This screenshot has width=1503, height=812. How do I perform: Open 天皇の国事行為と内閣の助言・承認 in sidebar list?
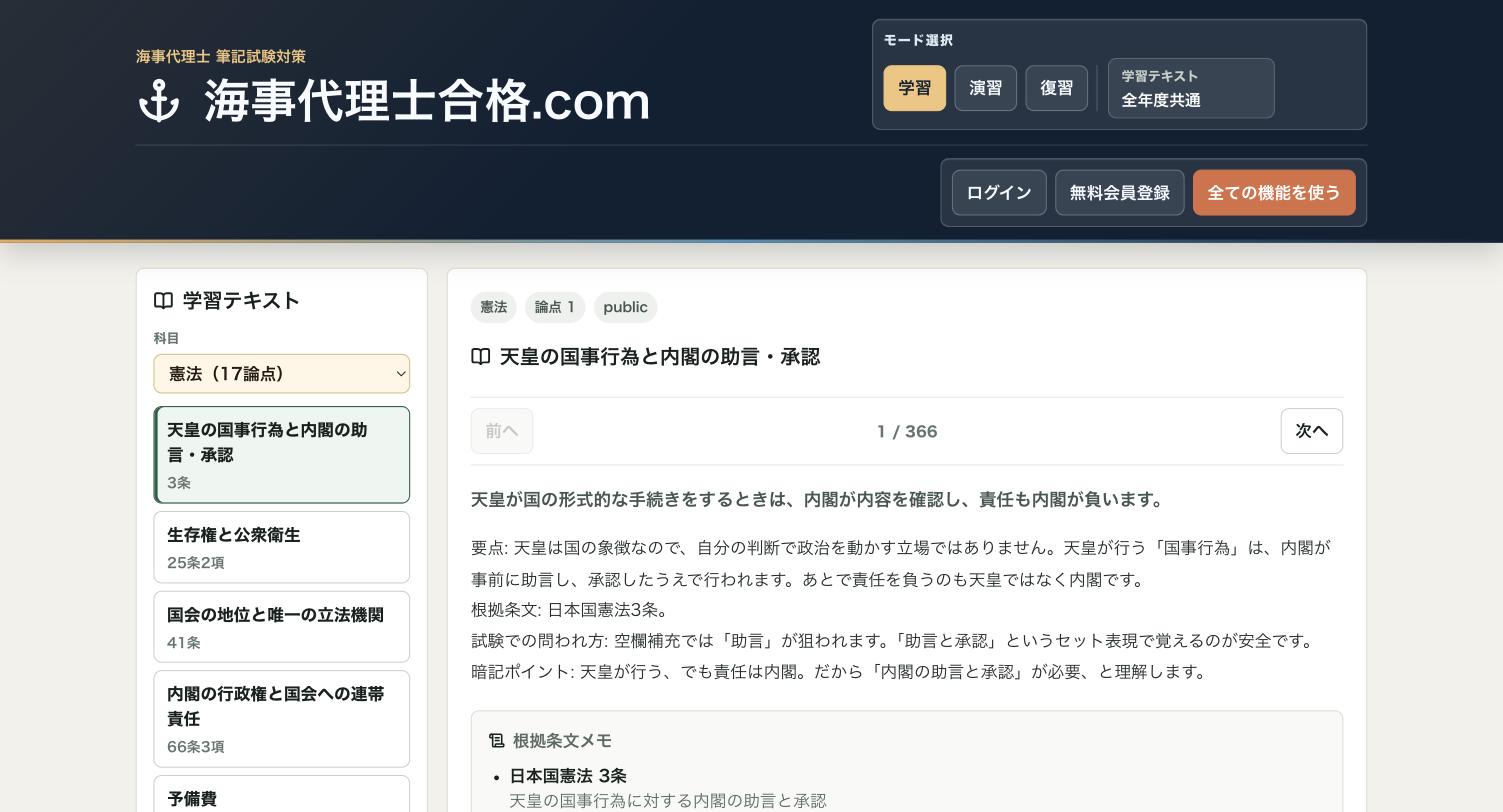(x=282, y=455)
